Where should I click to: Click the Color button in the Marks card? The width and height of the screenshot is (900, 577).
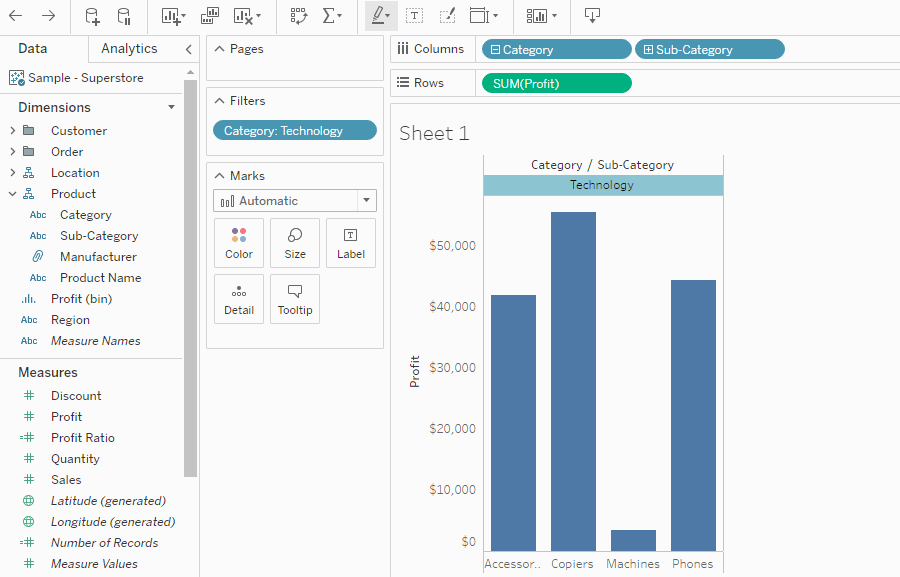click(238, 243)
